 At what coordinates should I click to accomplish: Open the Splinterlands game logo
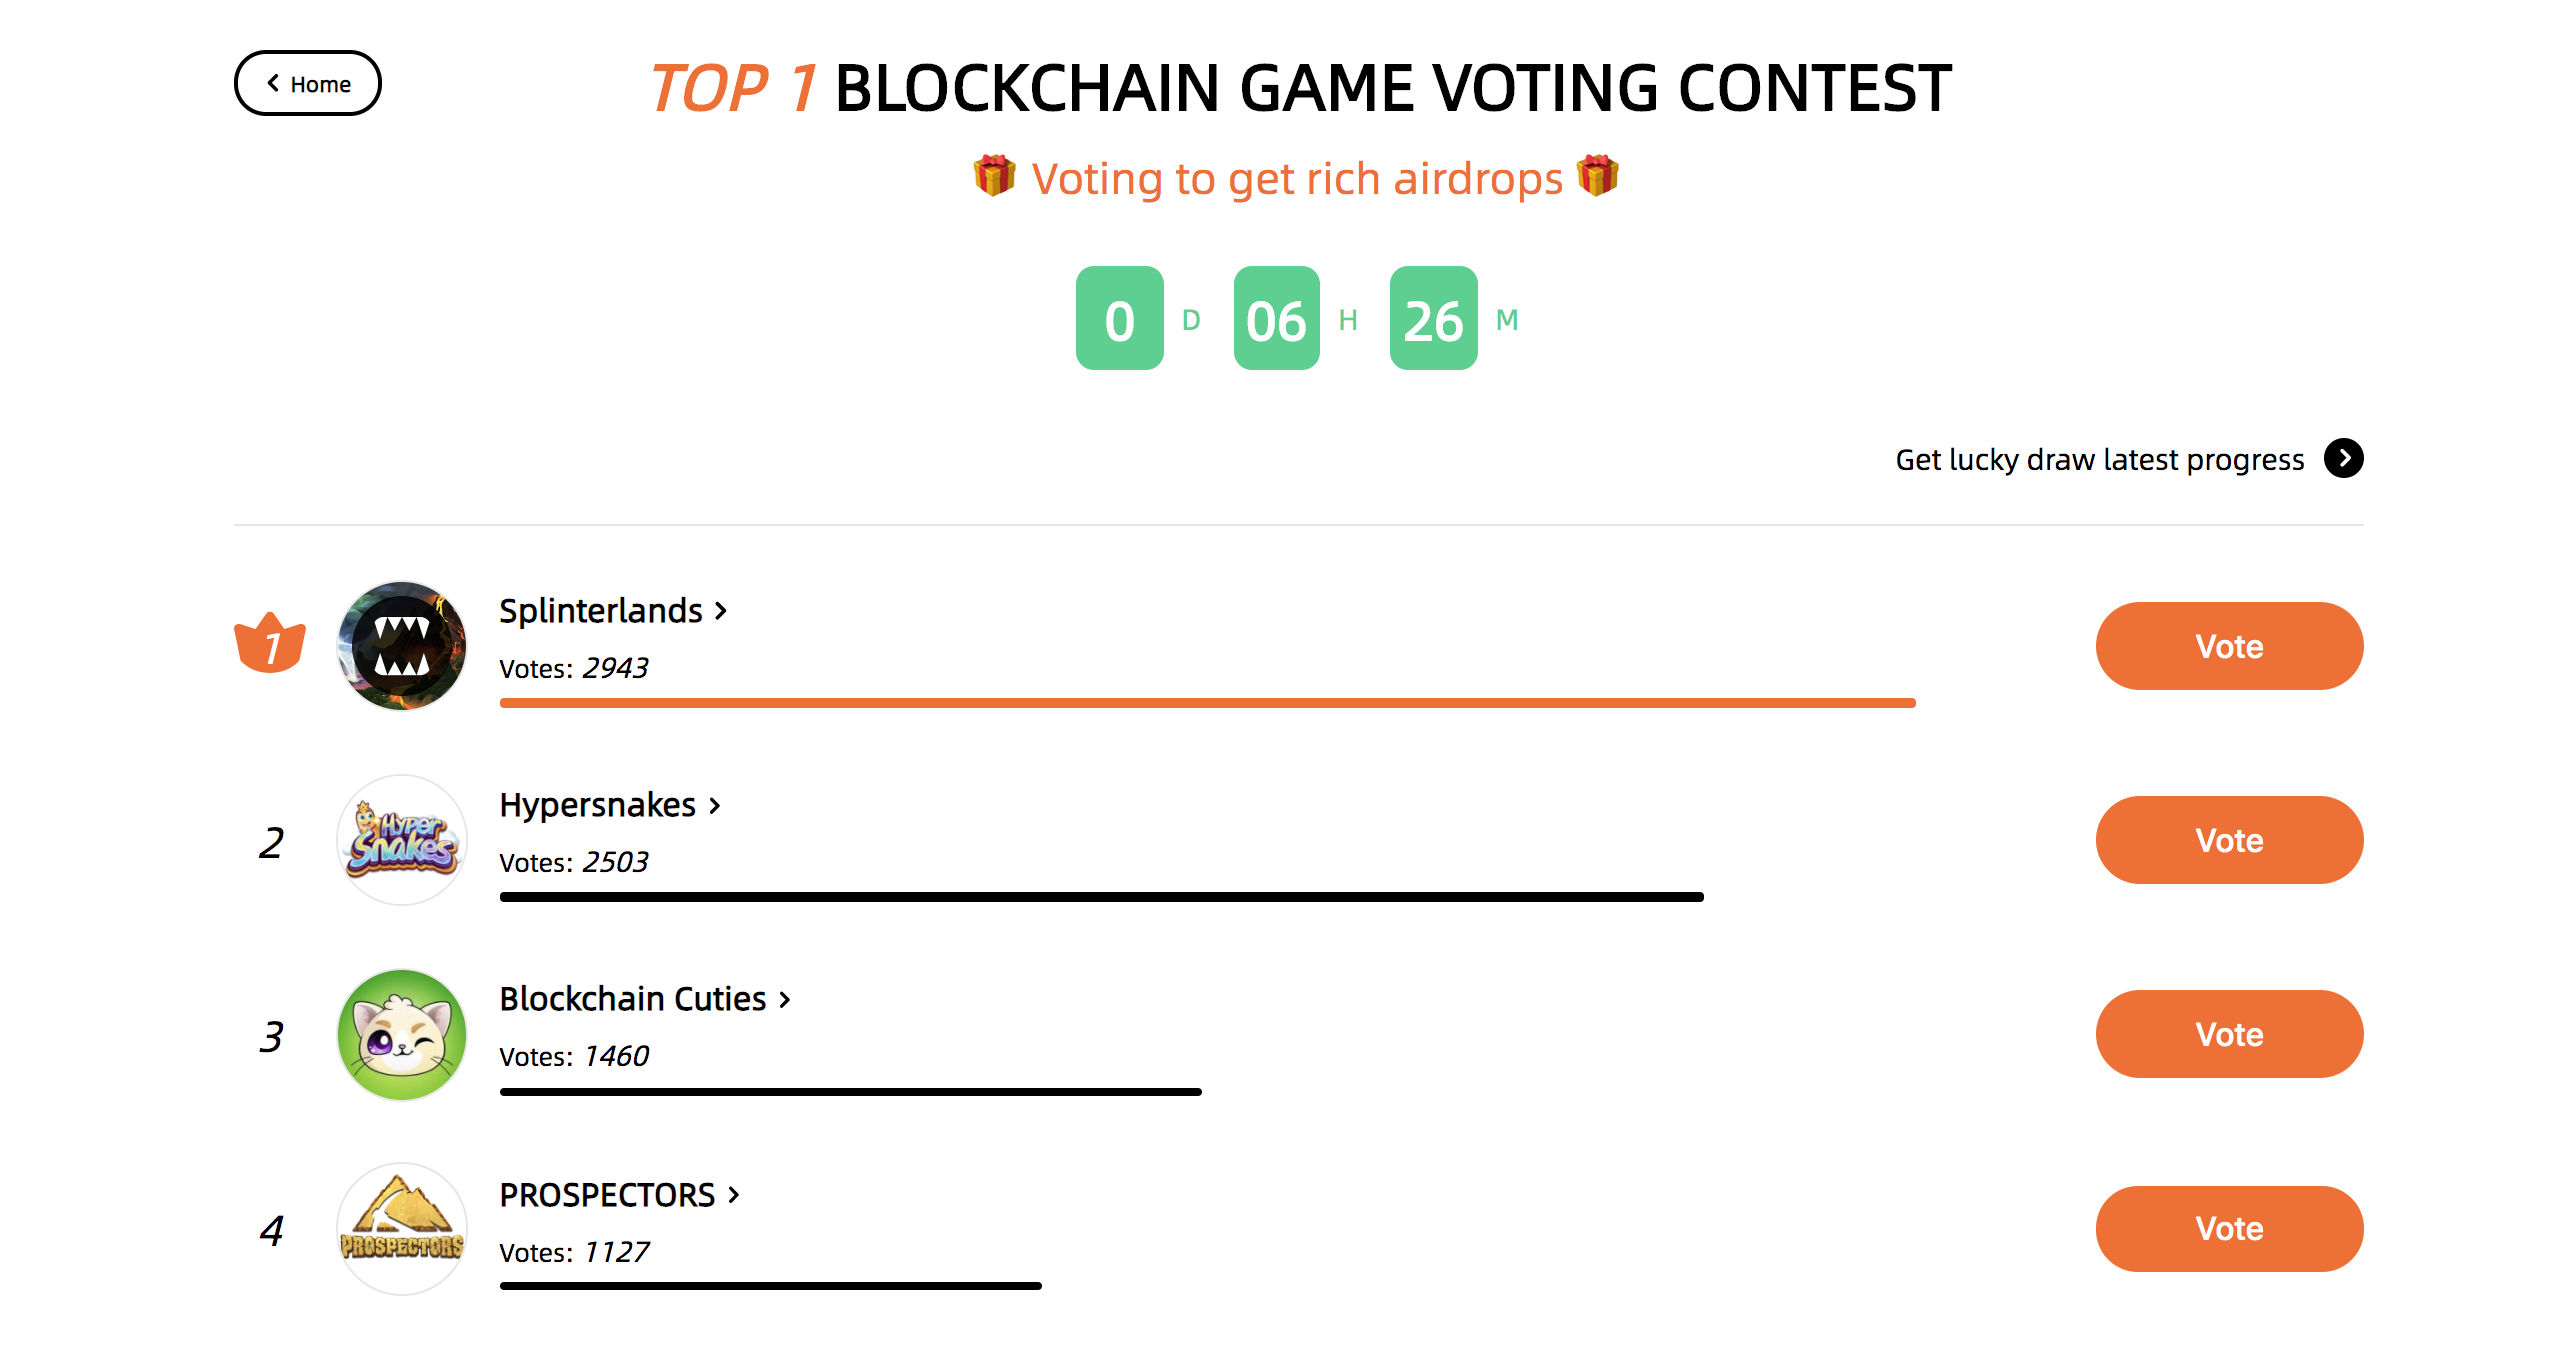point(402,646)
